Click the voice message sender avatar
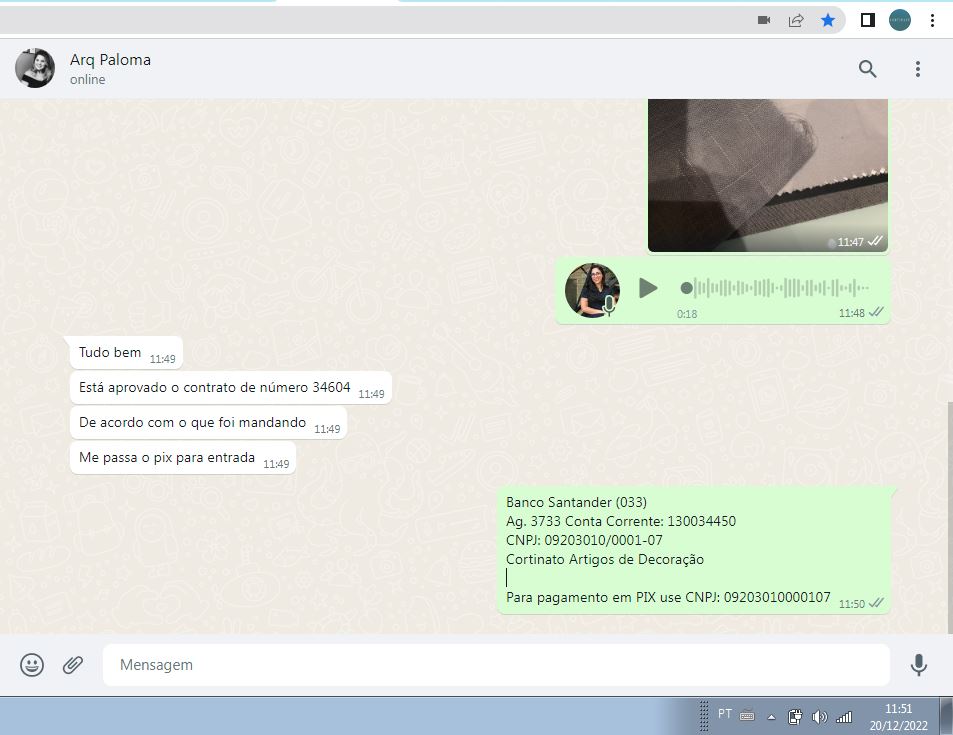 click(592, 290)
